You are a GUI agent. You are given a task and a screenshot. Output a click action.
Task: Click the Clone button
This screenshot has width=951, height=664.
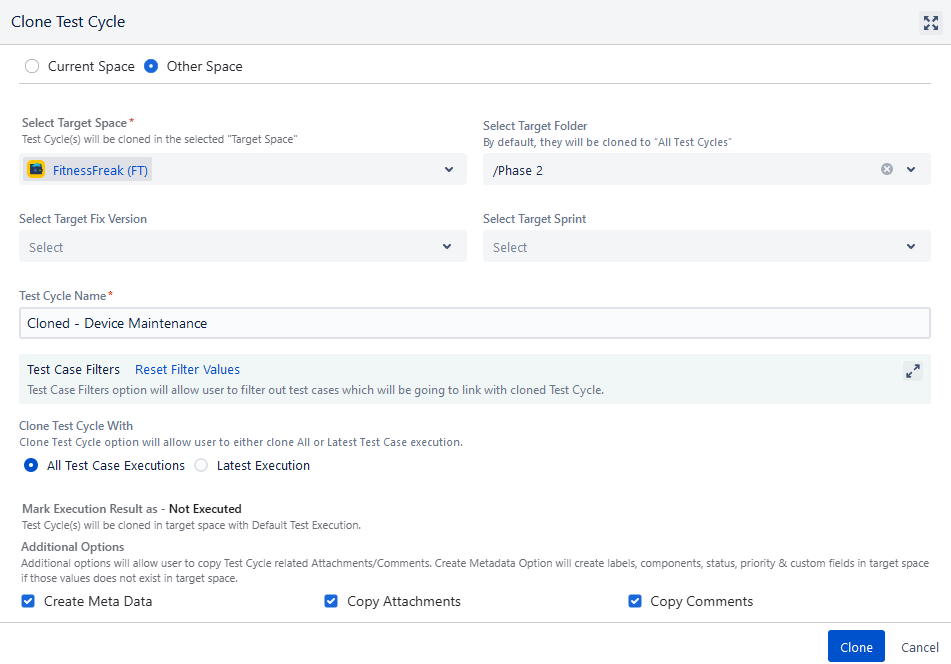[x=856, y=646]
